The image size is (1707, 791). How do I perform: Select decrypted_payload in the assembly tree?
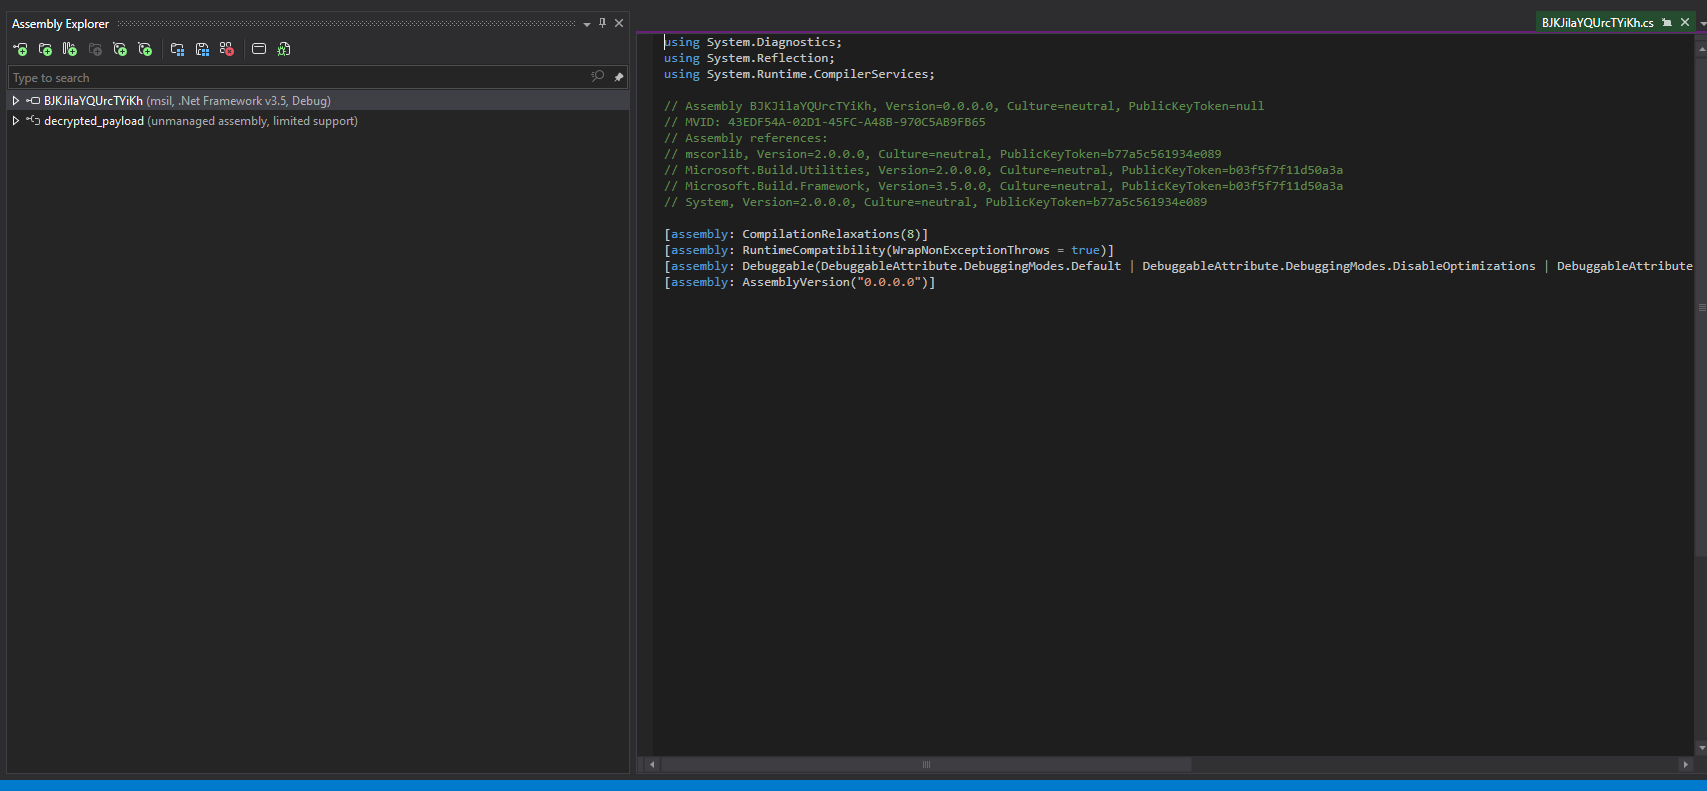(94, 121)
